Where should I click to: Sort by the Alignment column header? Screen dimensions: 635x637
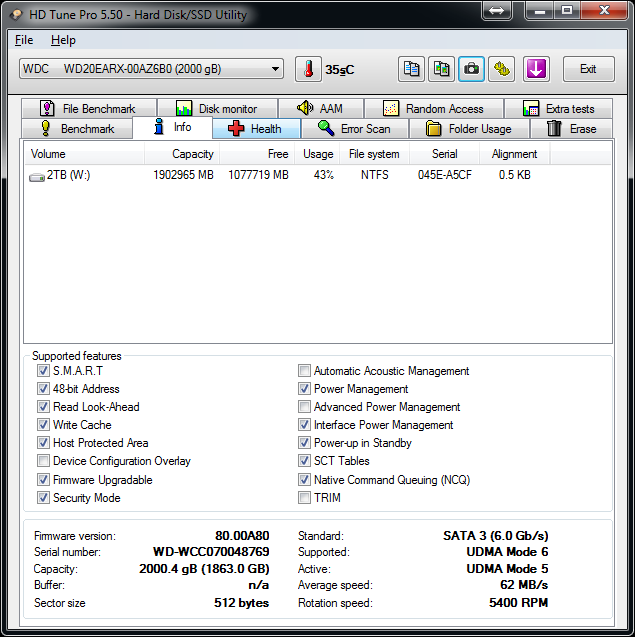tap(515, 154)
